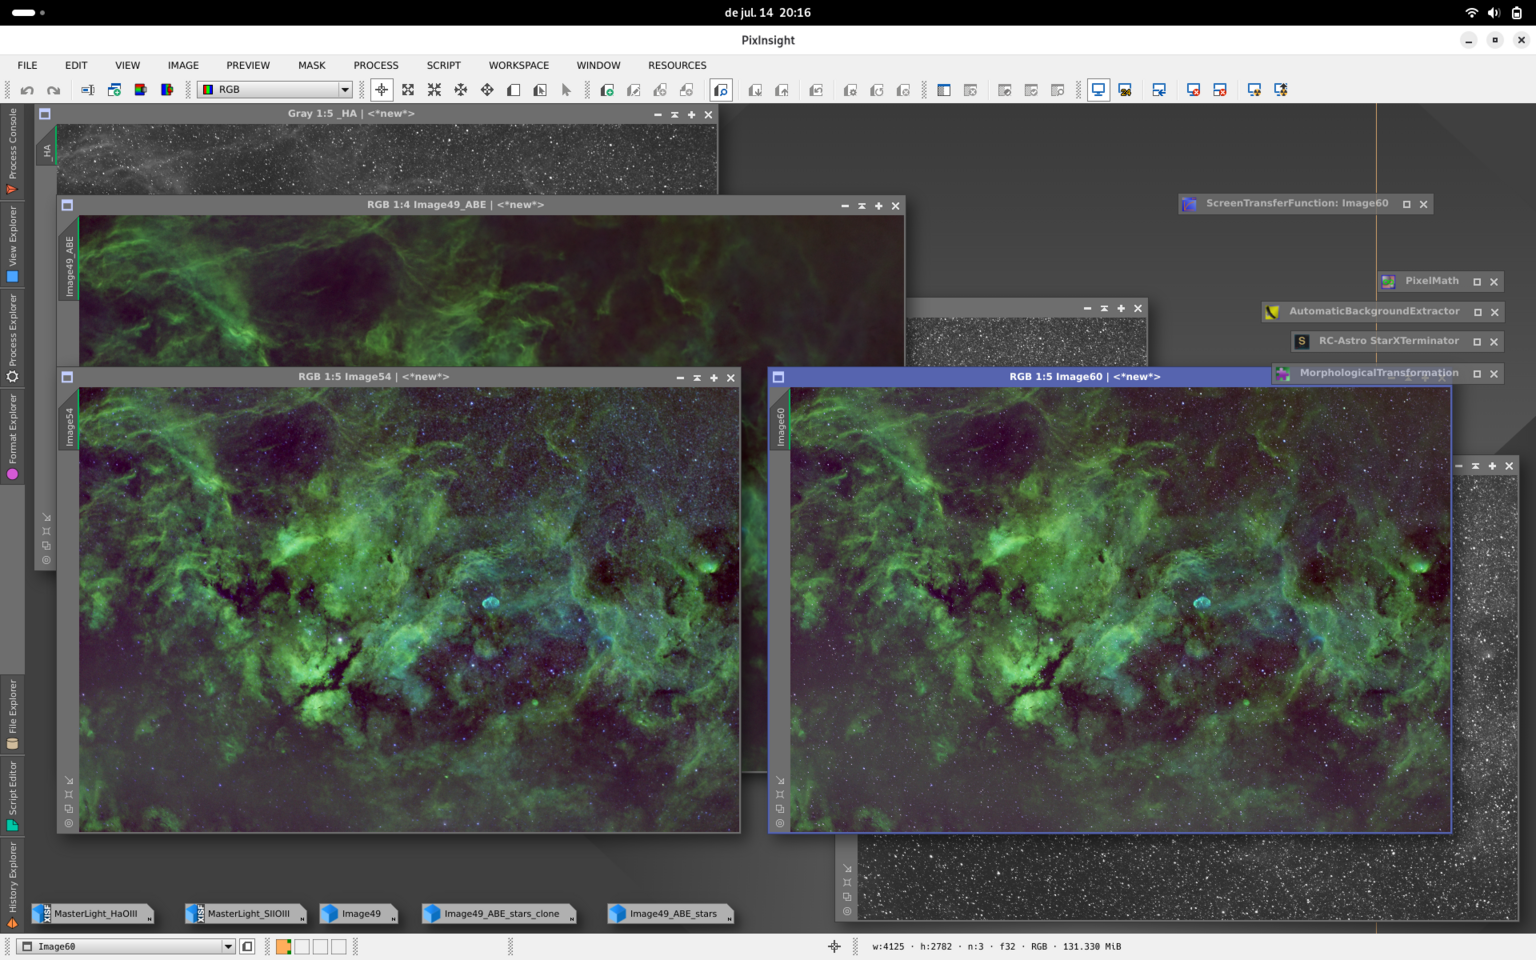This screenshot has width=1536, height=960.
Task: Restore the MasterLight_SIIOIII iconized image
Action: [246, 913]
